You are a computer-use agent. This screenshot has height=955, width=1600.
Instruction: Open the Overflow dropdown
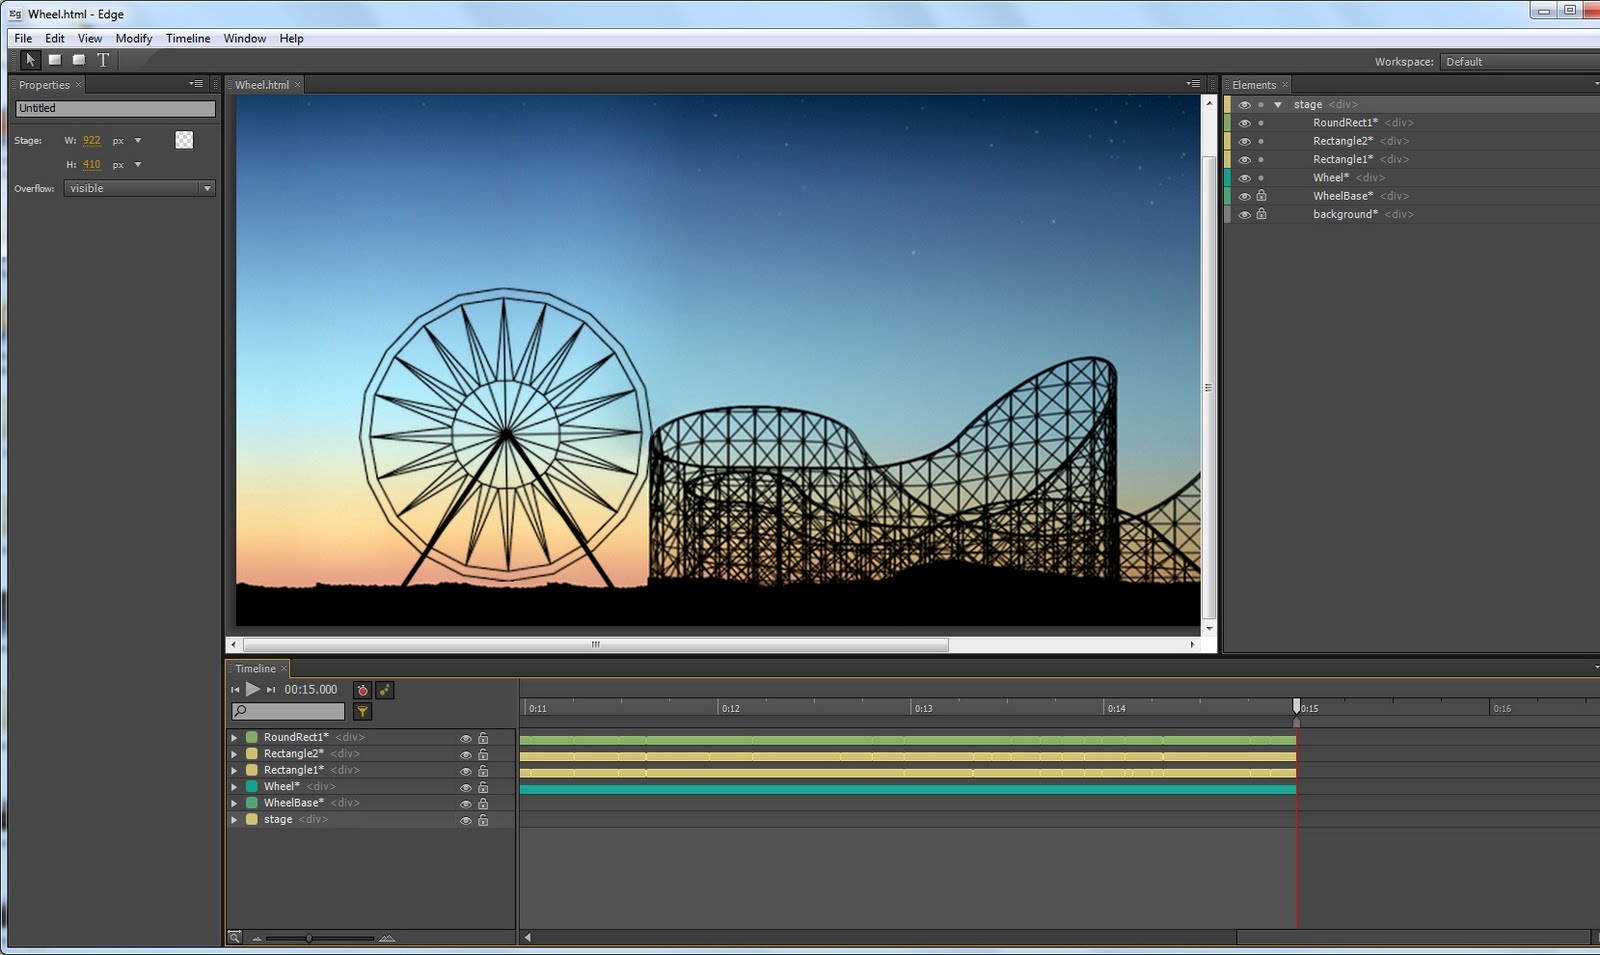[x=140, y=188]
